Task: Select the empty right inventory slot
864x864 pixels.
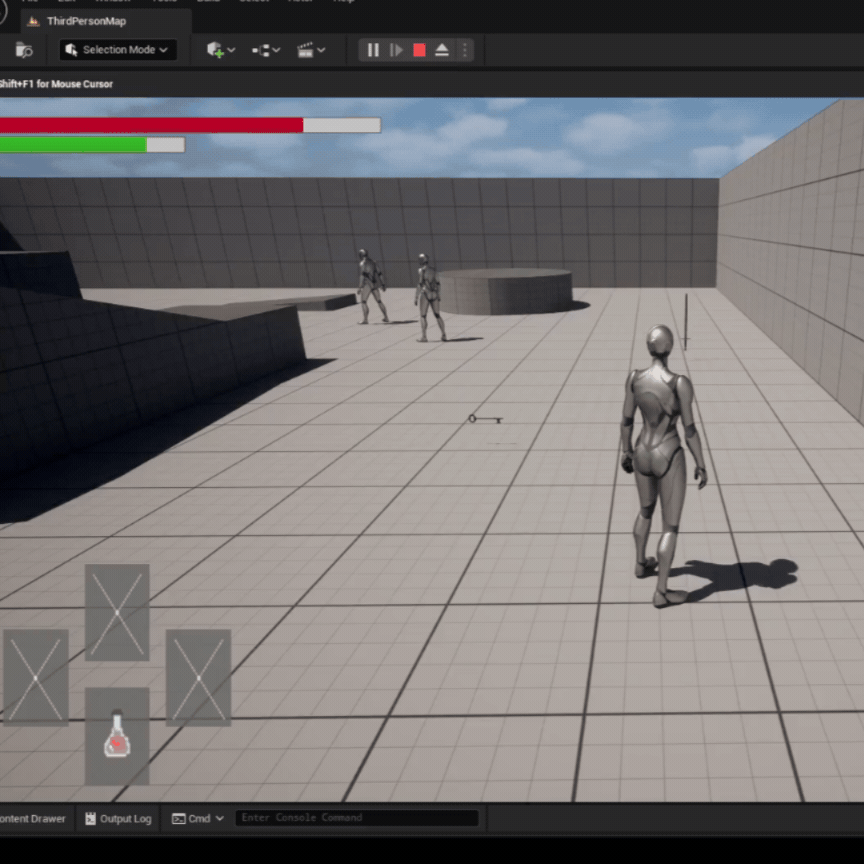Action: pos(198,678)
